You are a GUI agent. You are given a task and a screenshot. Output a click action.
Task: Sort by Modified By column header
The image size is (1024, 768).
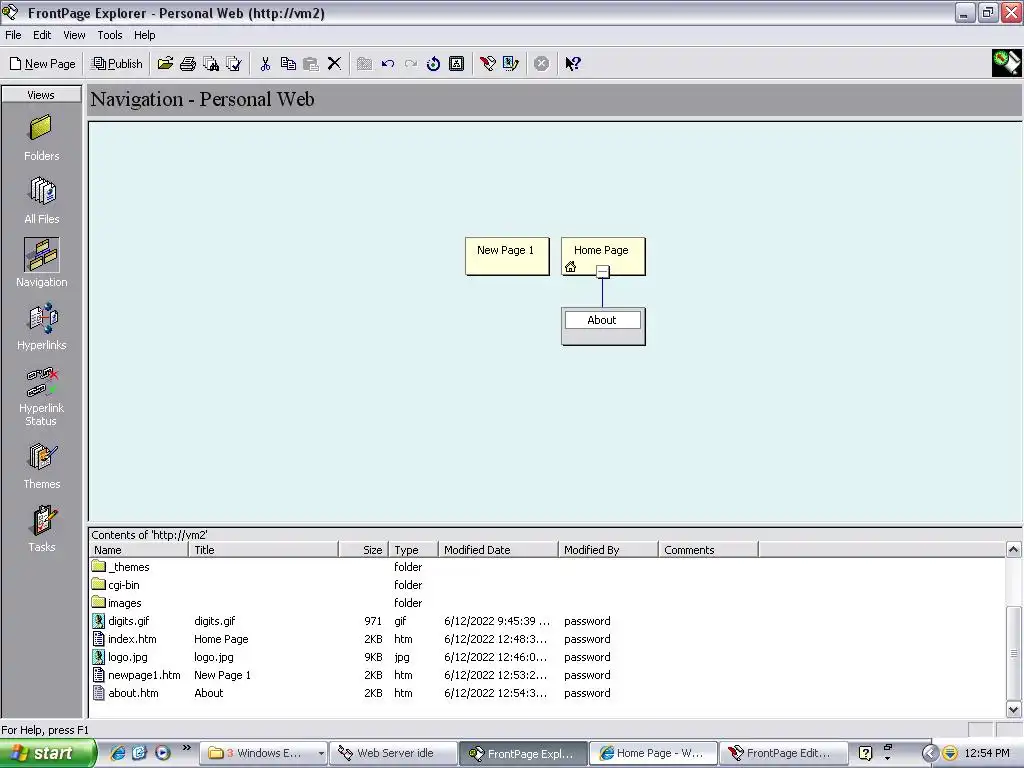tap(608, 550)
